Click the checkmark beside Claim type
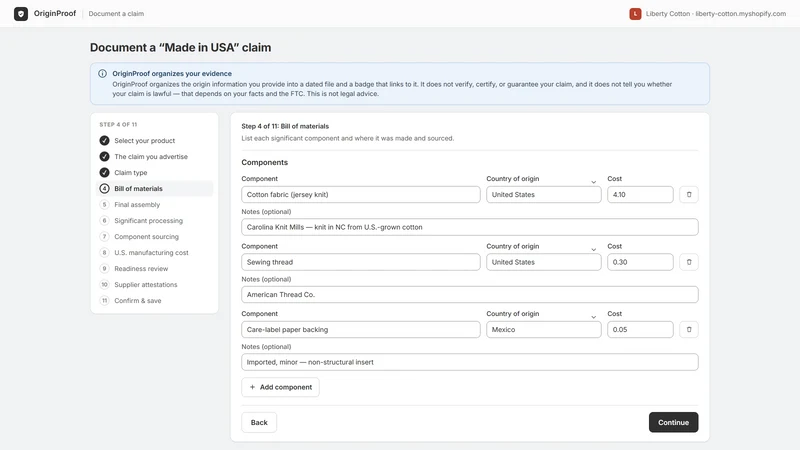 click(x=104, y=172)
